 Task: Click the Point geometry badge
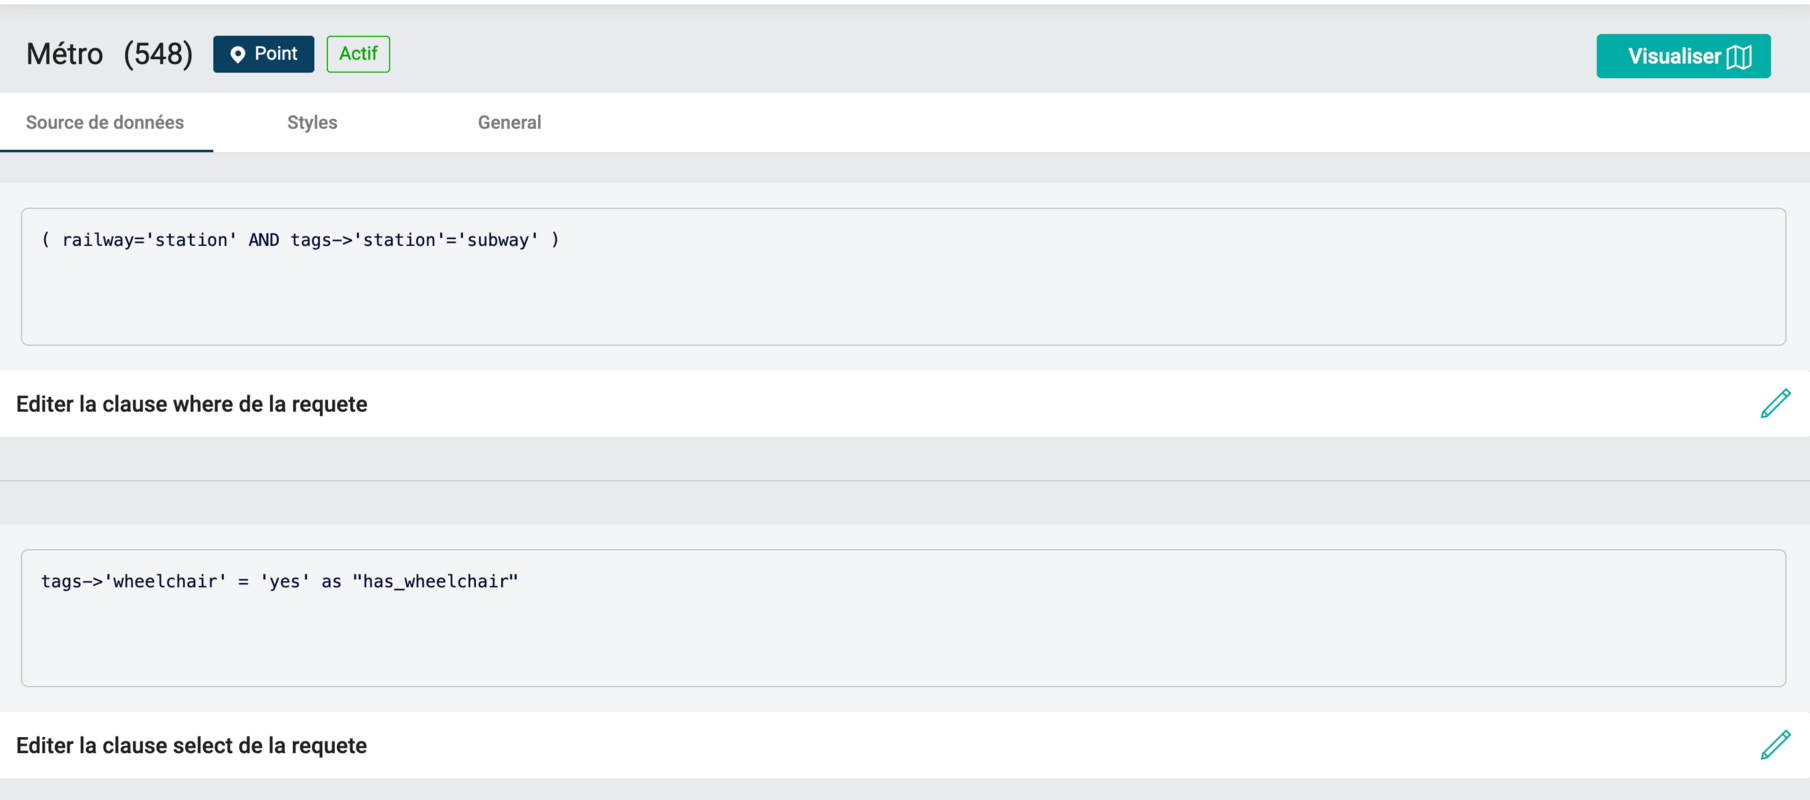click(263, 54)
